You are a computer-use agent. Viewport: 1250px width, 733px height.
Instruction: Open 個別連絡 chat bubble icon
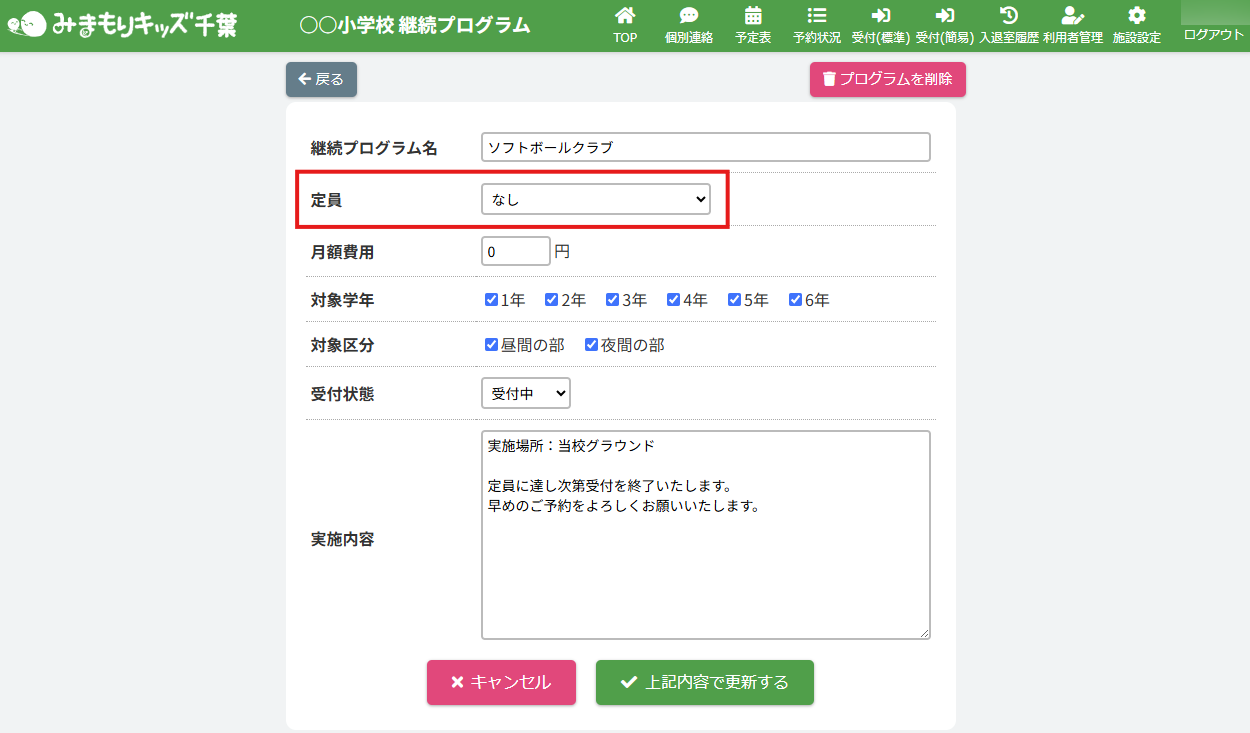[688, 16]
